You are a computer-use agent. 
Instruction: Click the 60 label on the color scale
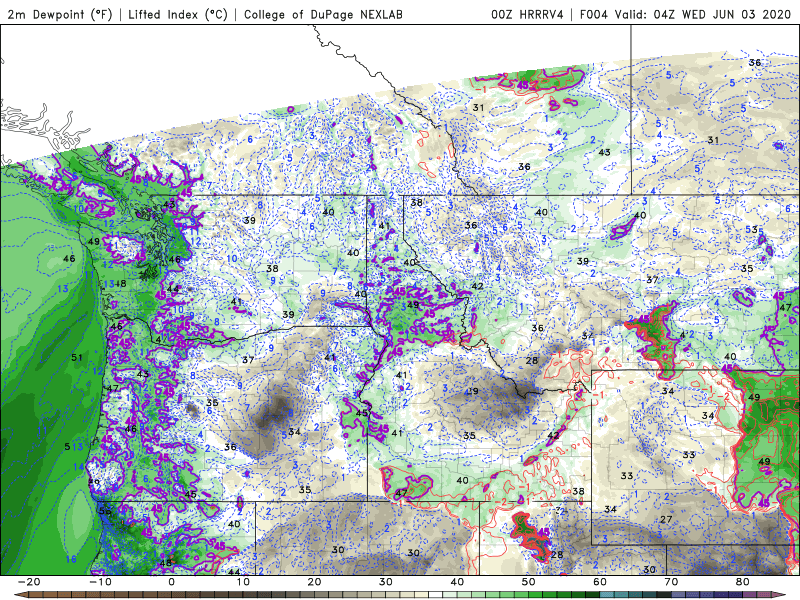[x=600, y=582]
